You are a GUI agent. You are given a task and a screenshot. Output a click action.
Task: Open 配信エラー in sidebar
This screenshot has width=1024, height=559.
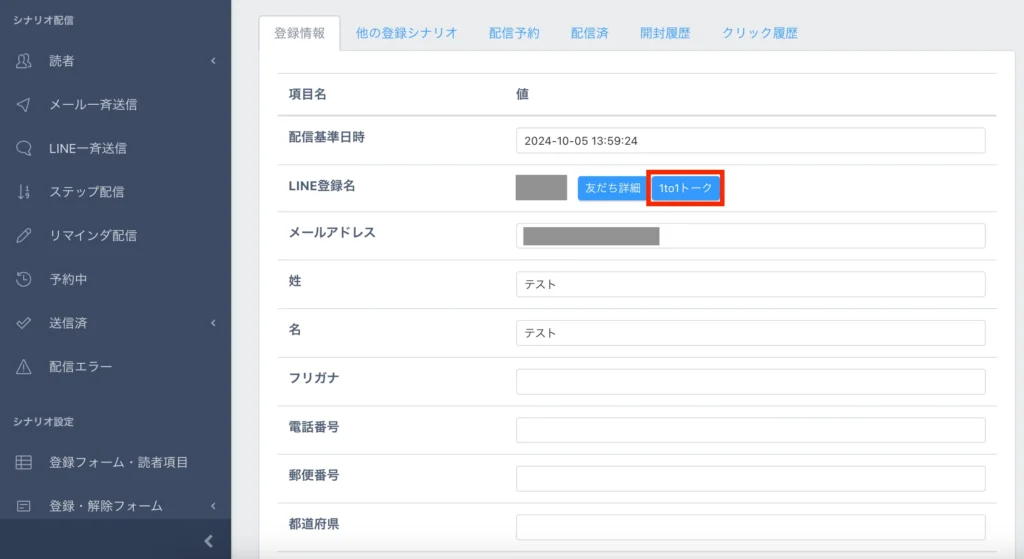pos(80,367)
